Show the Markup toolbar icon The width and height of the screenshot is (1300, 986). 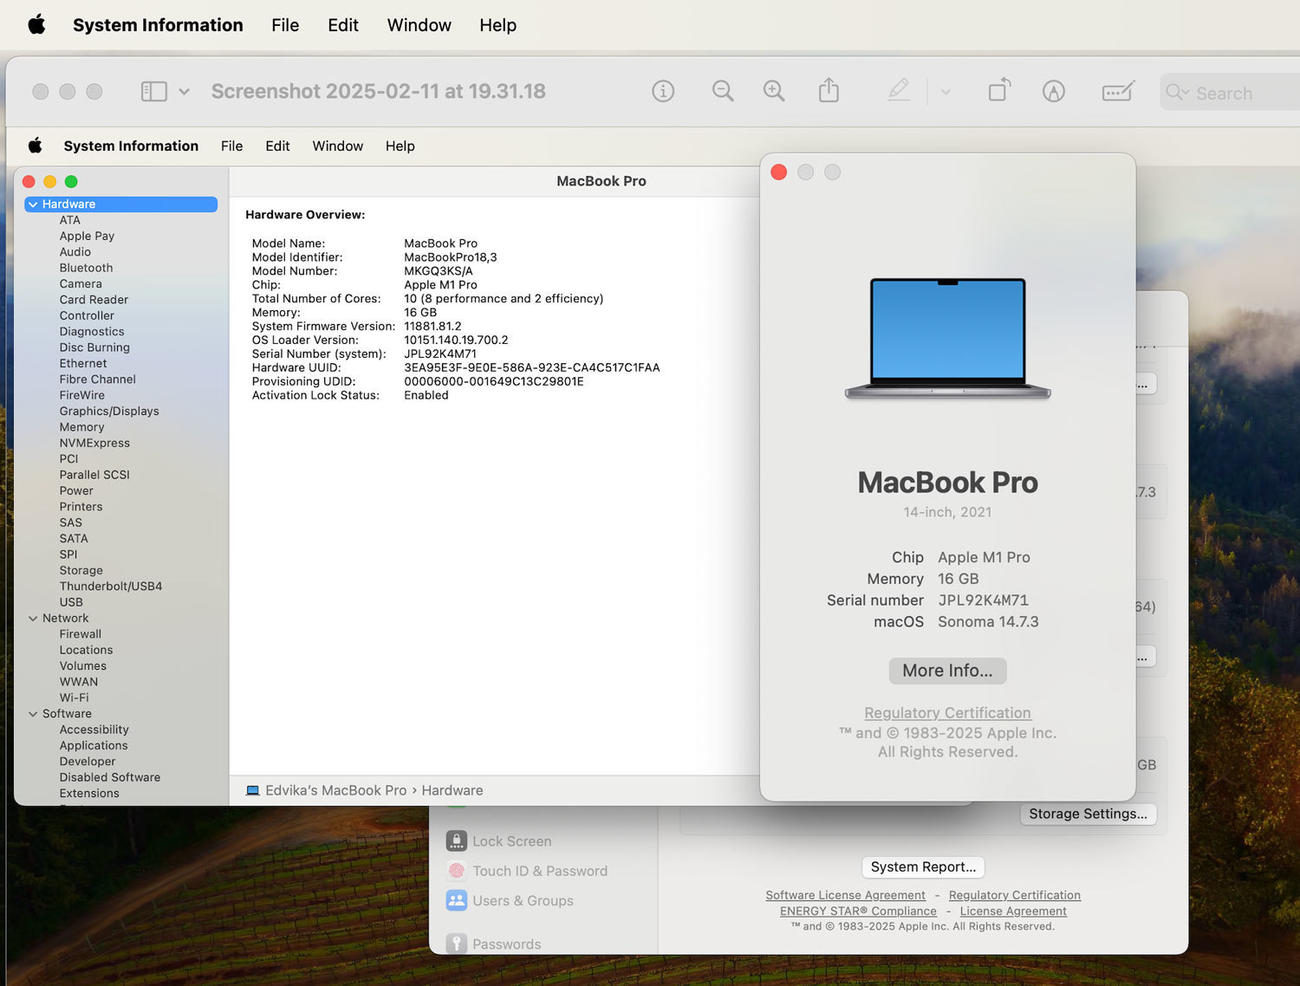pos(1053,91)
